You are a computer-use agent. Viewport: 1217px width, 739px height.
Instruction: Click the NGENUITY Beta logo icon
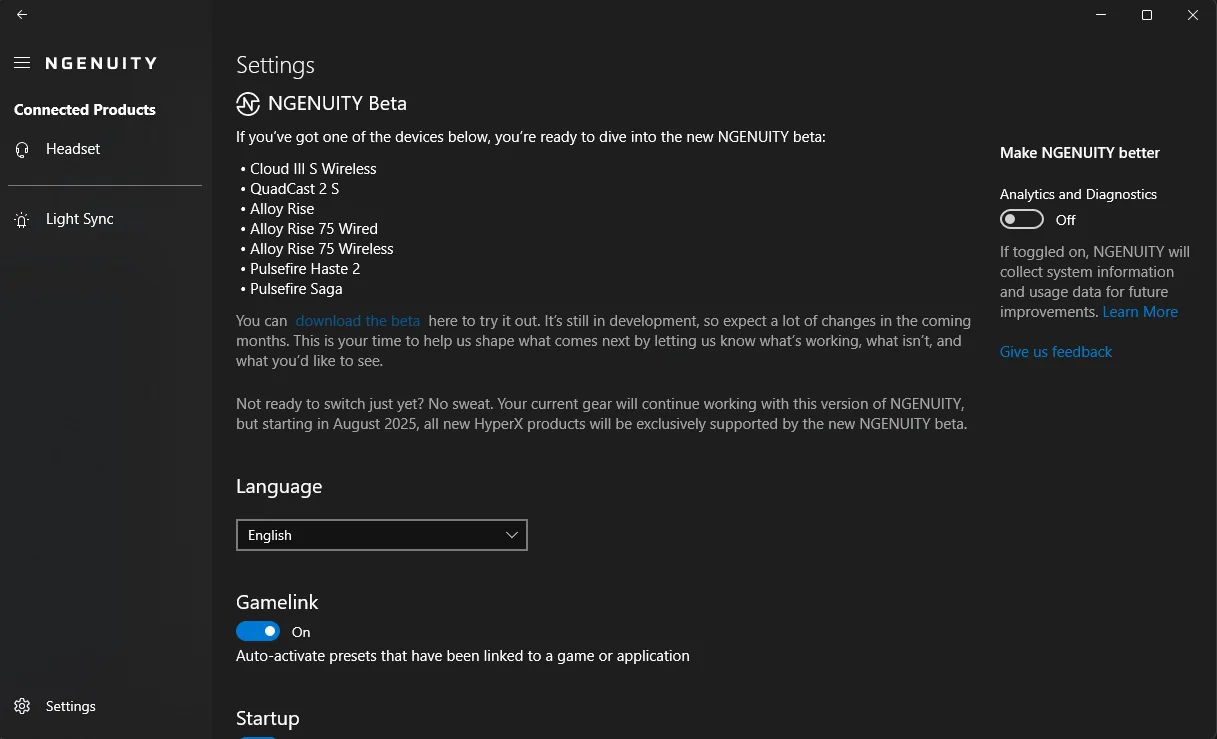(x=248, y=104)
